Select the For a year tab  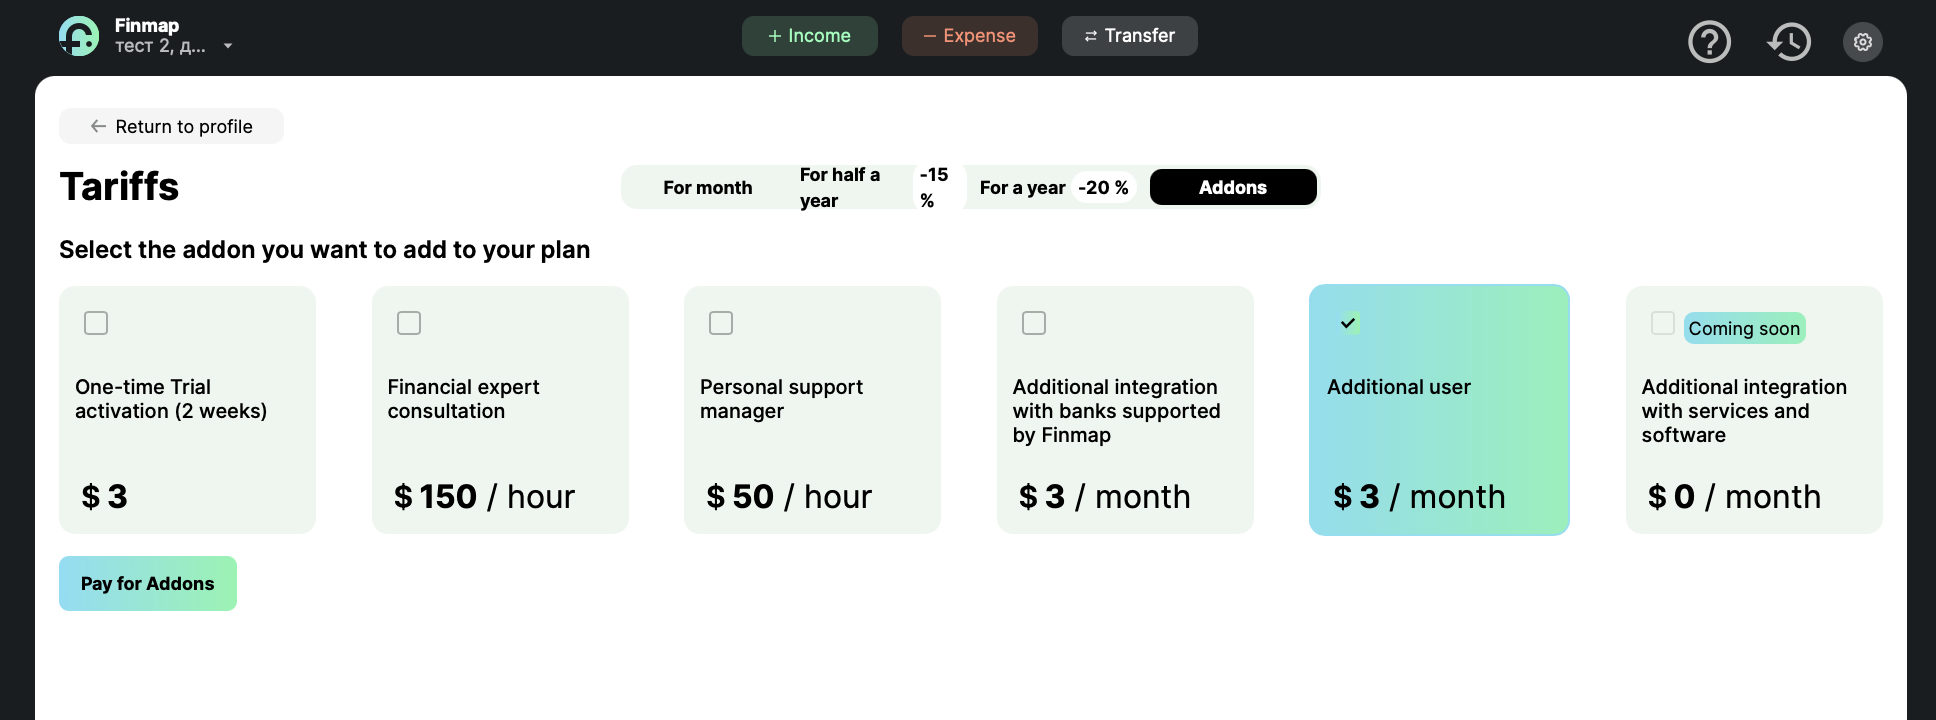point(1022,188)
